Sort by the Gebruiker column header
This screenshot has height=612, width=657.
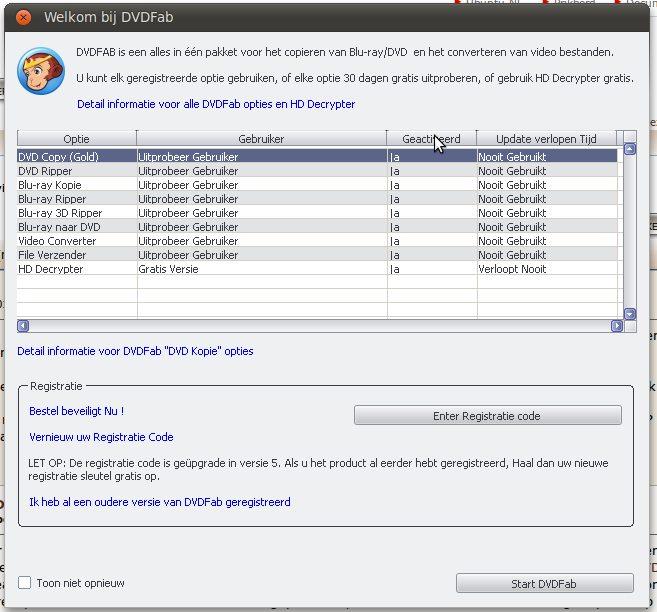click(261, 139)
